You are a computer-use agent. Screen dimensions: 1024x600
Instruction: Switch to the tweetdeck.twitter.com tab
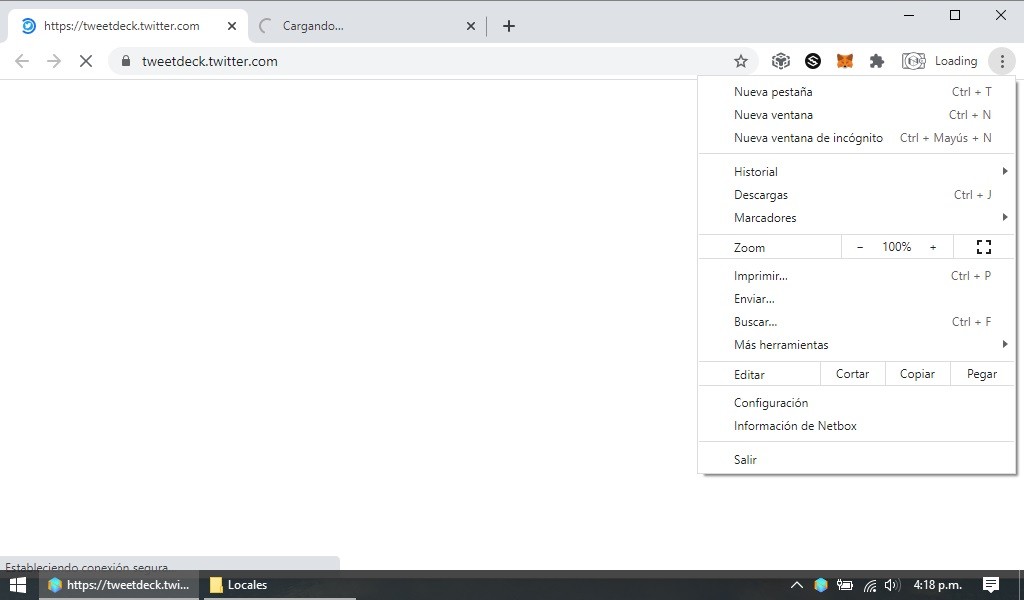tap(128, 26)
